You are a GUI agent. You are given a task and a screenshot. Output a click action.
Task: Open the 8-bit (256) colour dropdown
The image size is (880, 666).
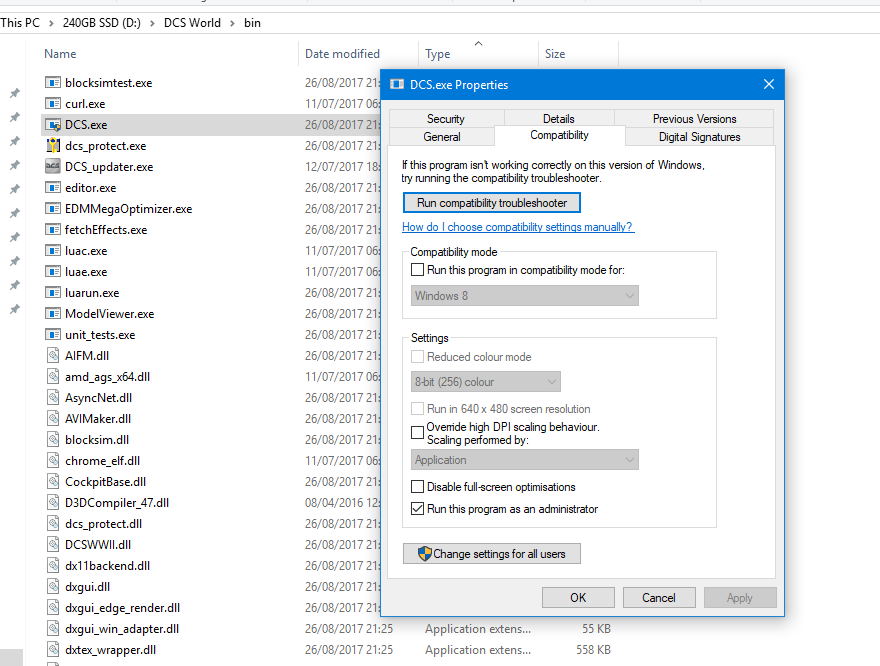click(485, 382)
